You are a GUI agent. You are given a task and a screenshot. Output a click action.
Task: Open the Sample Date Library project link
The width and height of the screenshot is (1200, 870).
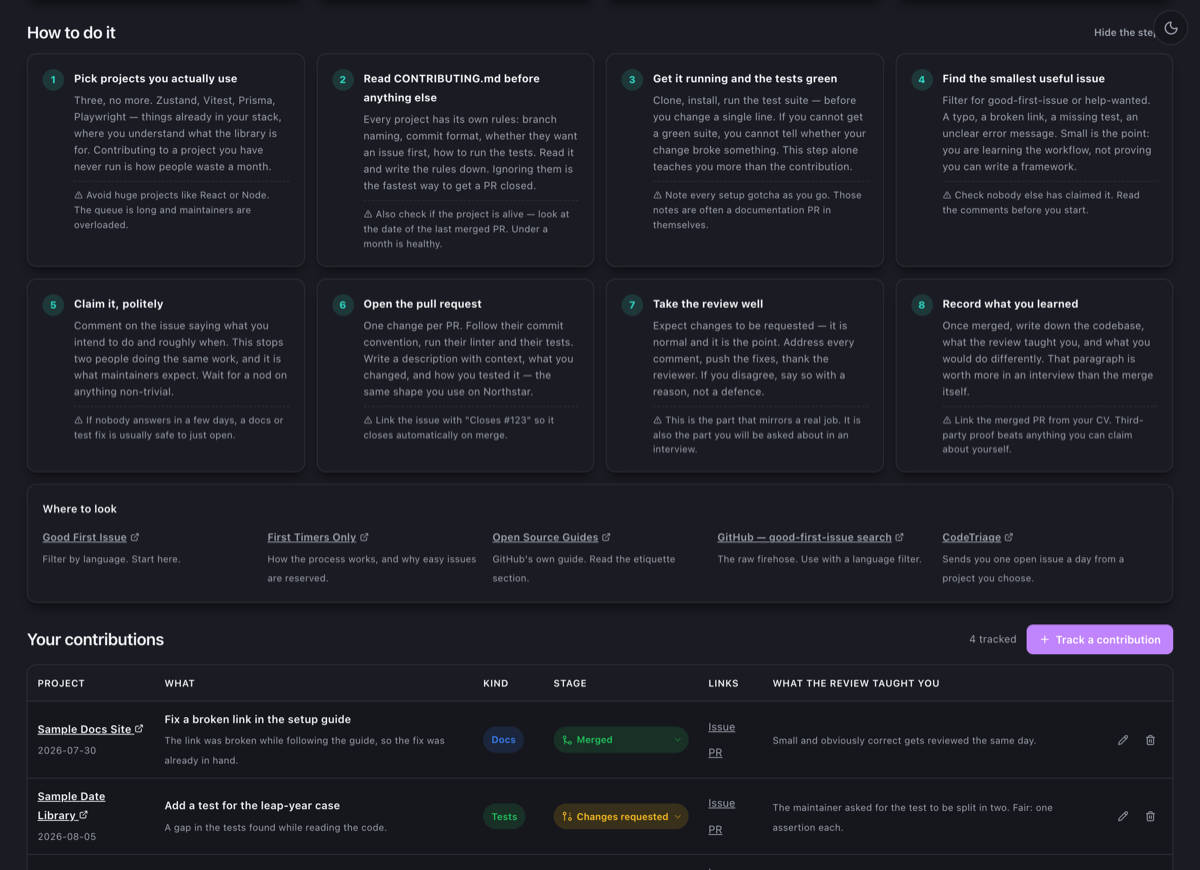pos(71,805)
